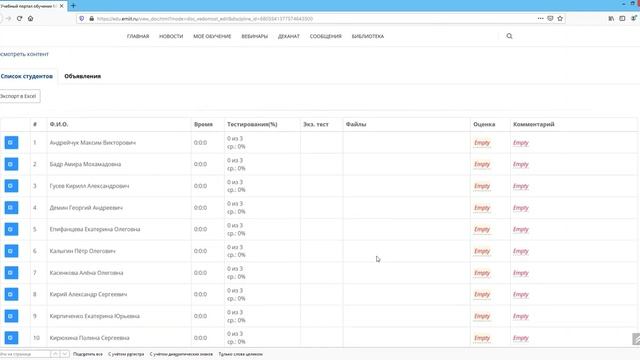The image size is (640, 360).
Task: Open a new browser tab
Action: (x=73, y=6)
